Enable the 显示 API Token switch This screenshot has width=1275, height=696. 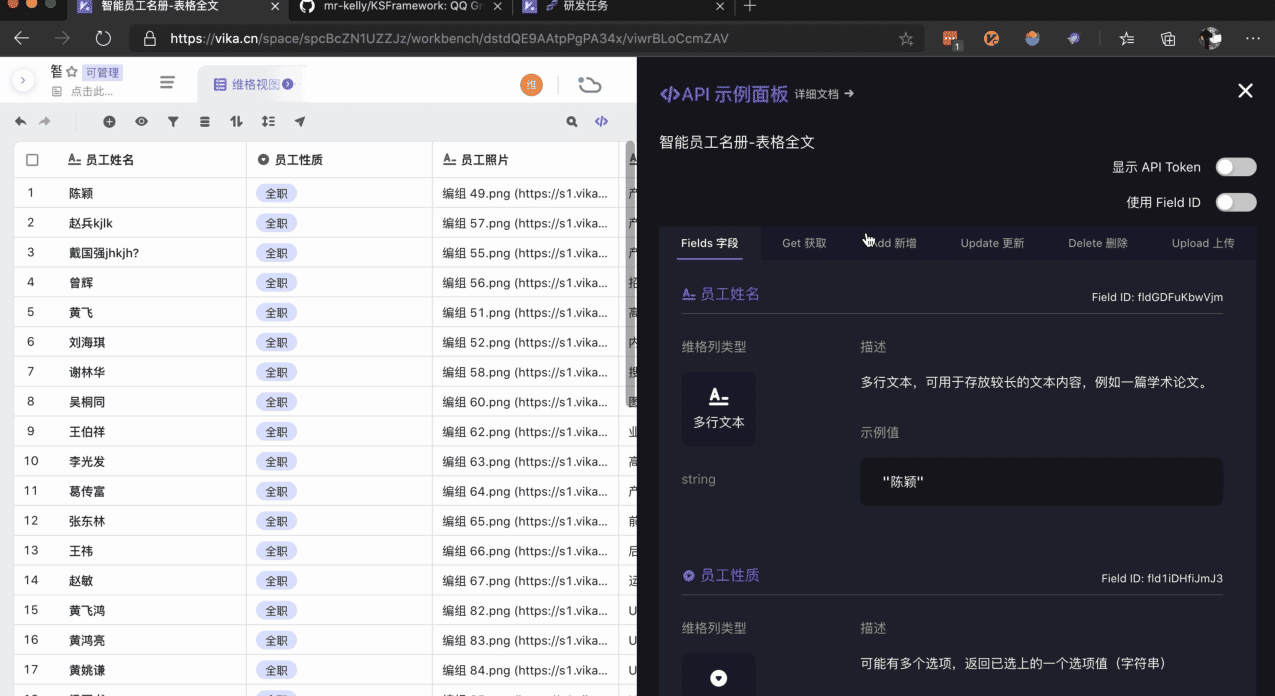pyautogui.click(x=1236, y=167)
